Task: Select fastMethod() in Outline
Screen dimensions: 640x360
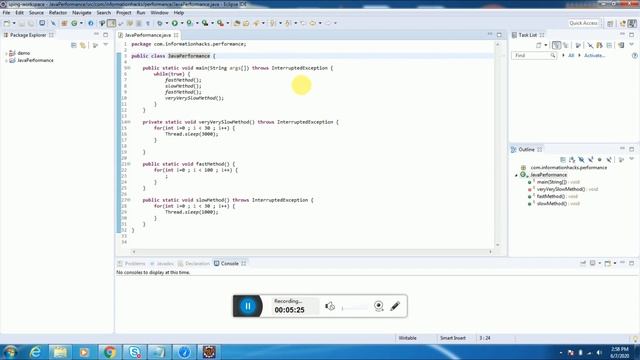Action: click(551, 196)
